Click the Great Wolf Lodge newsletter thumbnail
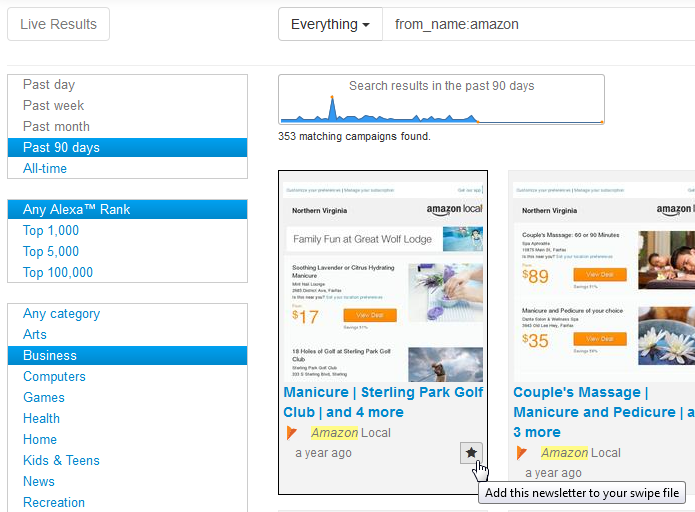 (x=383, y=282)
